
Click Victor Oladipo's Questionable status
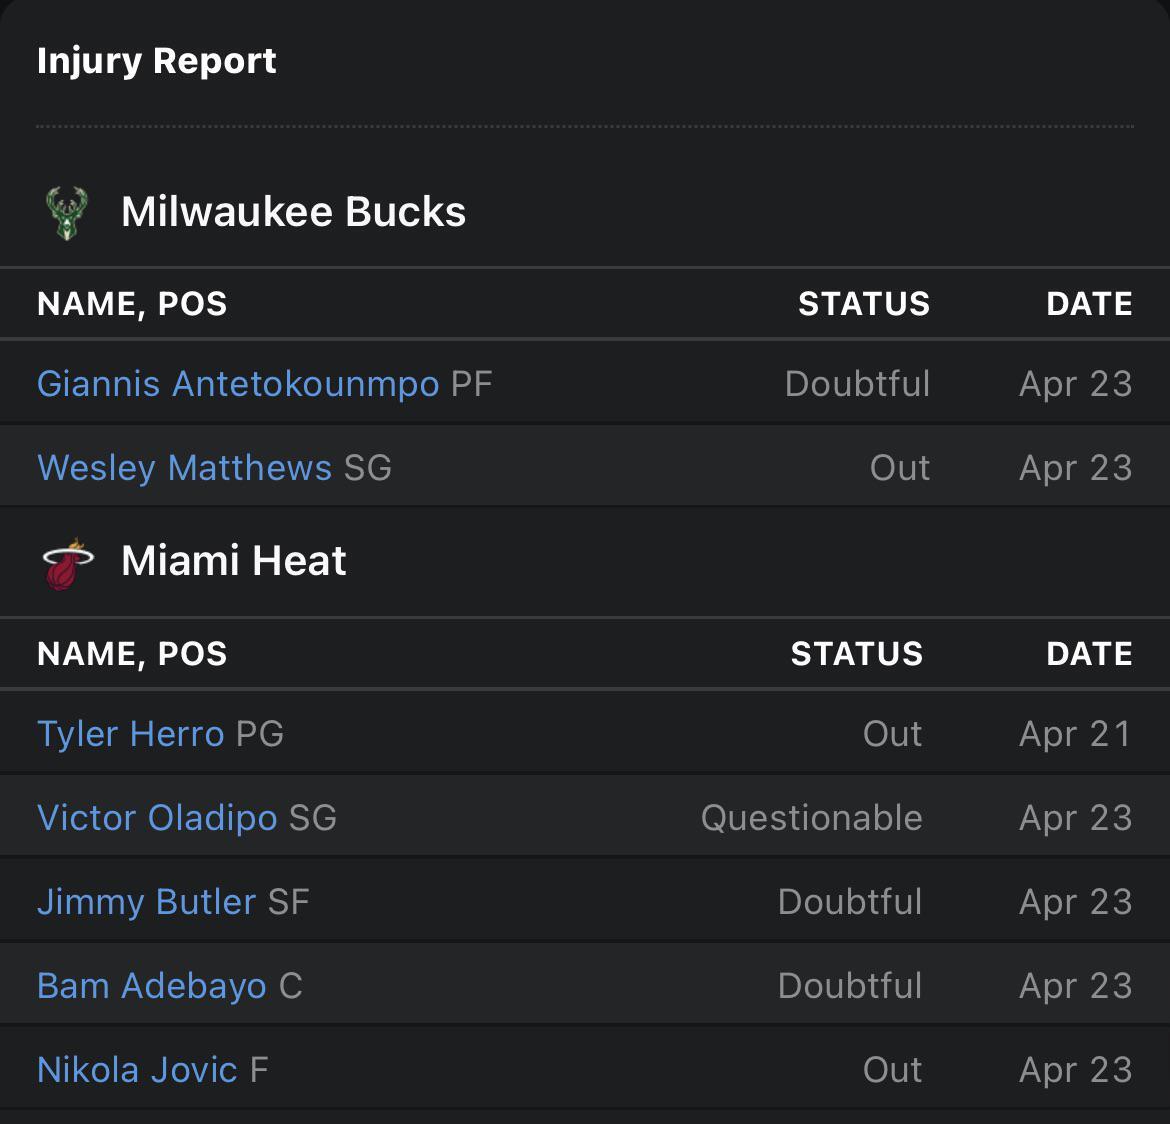811,818
